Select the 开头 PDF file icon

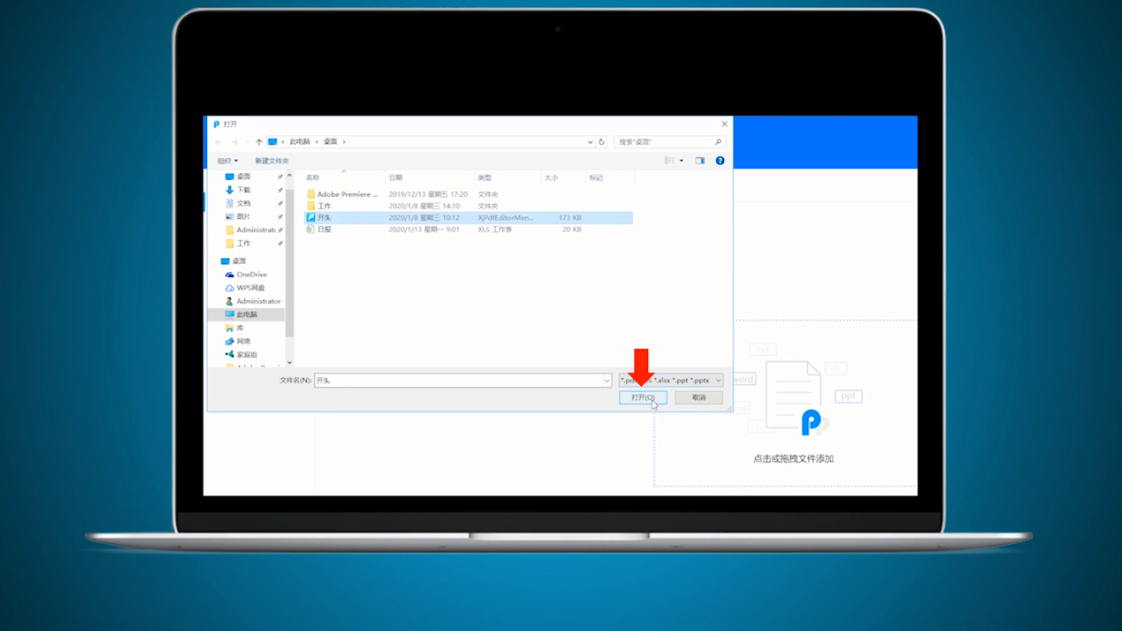point(311,217)
